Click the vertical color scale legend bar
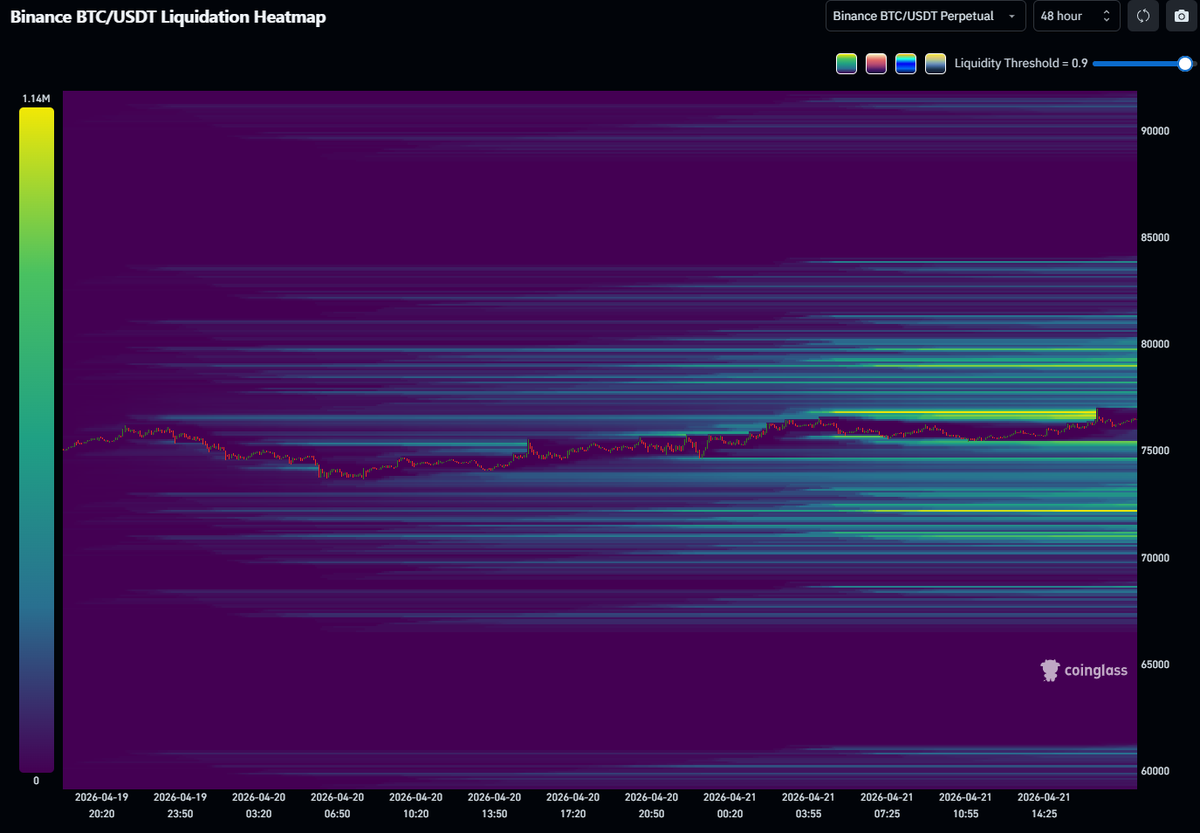1200x833 pixels. tap(36, 440)
